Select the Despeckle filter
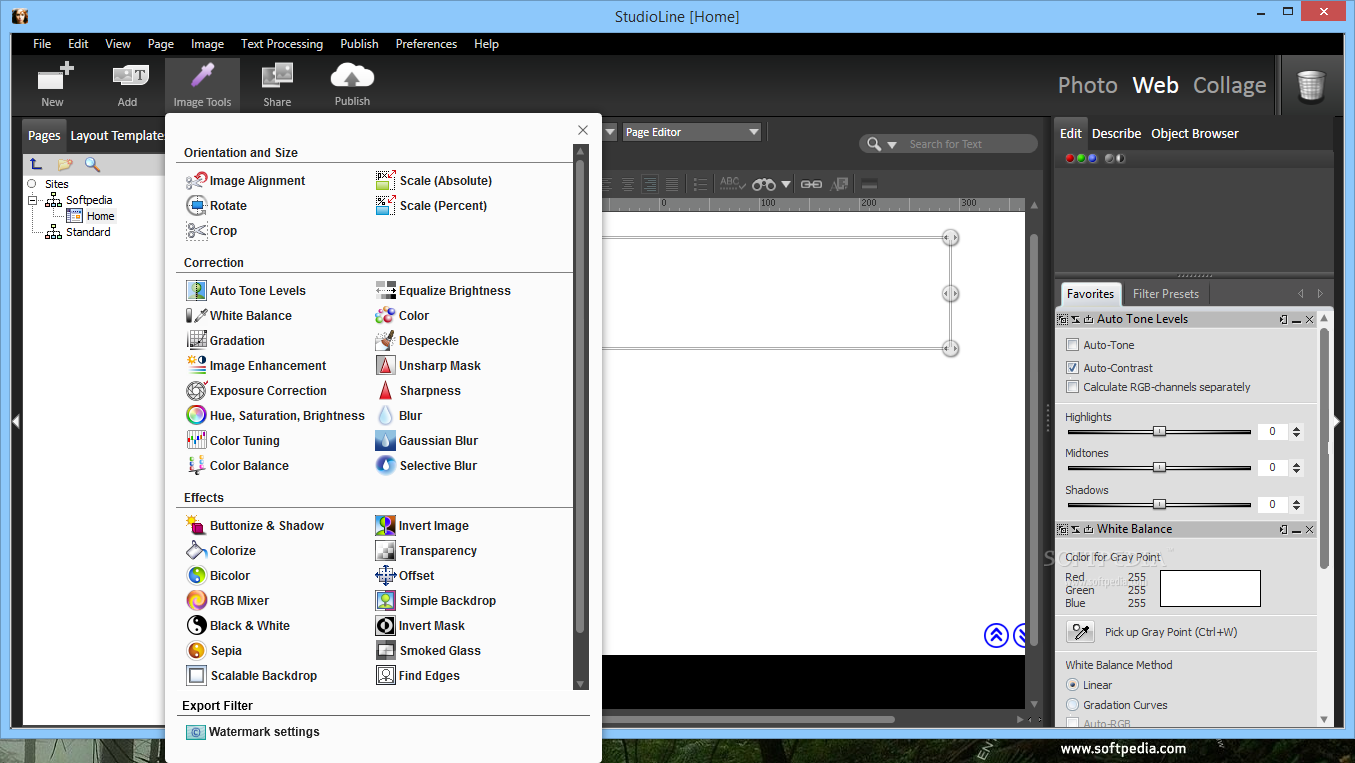1355x763 pixels. (417, 341)
